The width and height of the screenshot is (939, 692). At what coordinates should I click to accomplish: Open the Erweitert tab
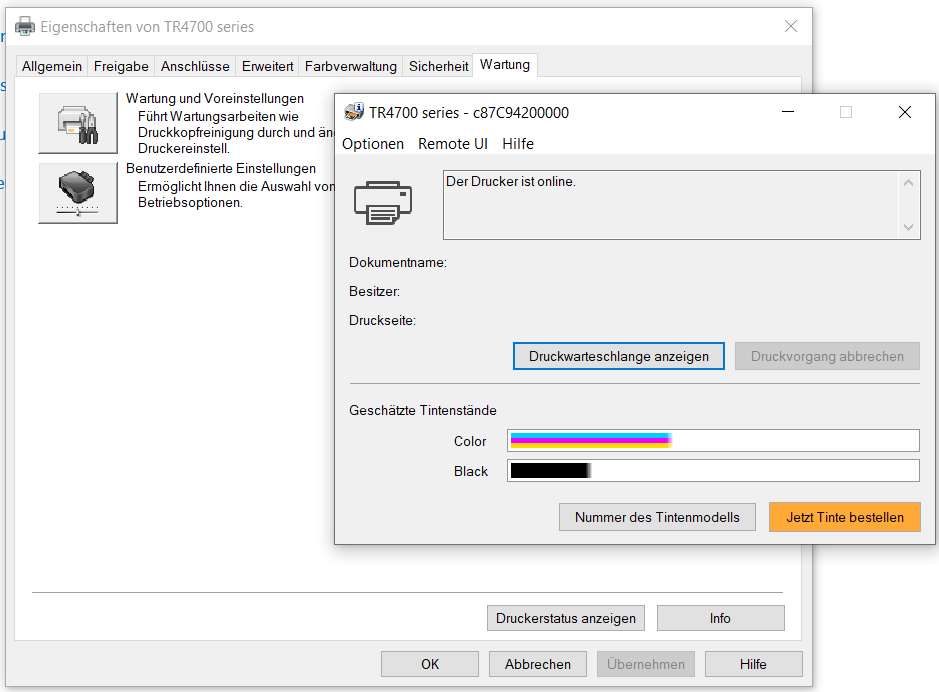coord(268,66)
